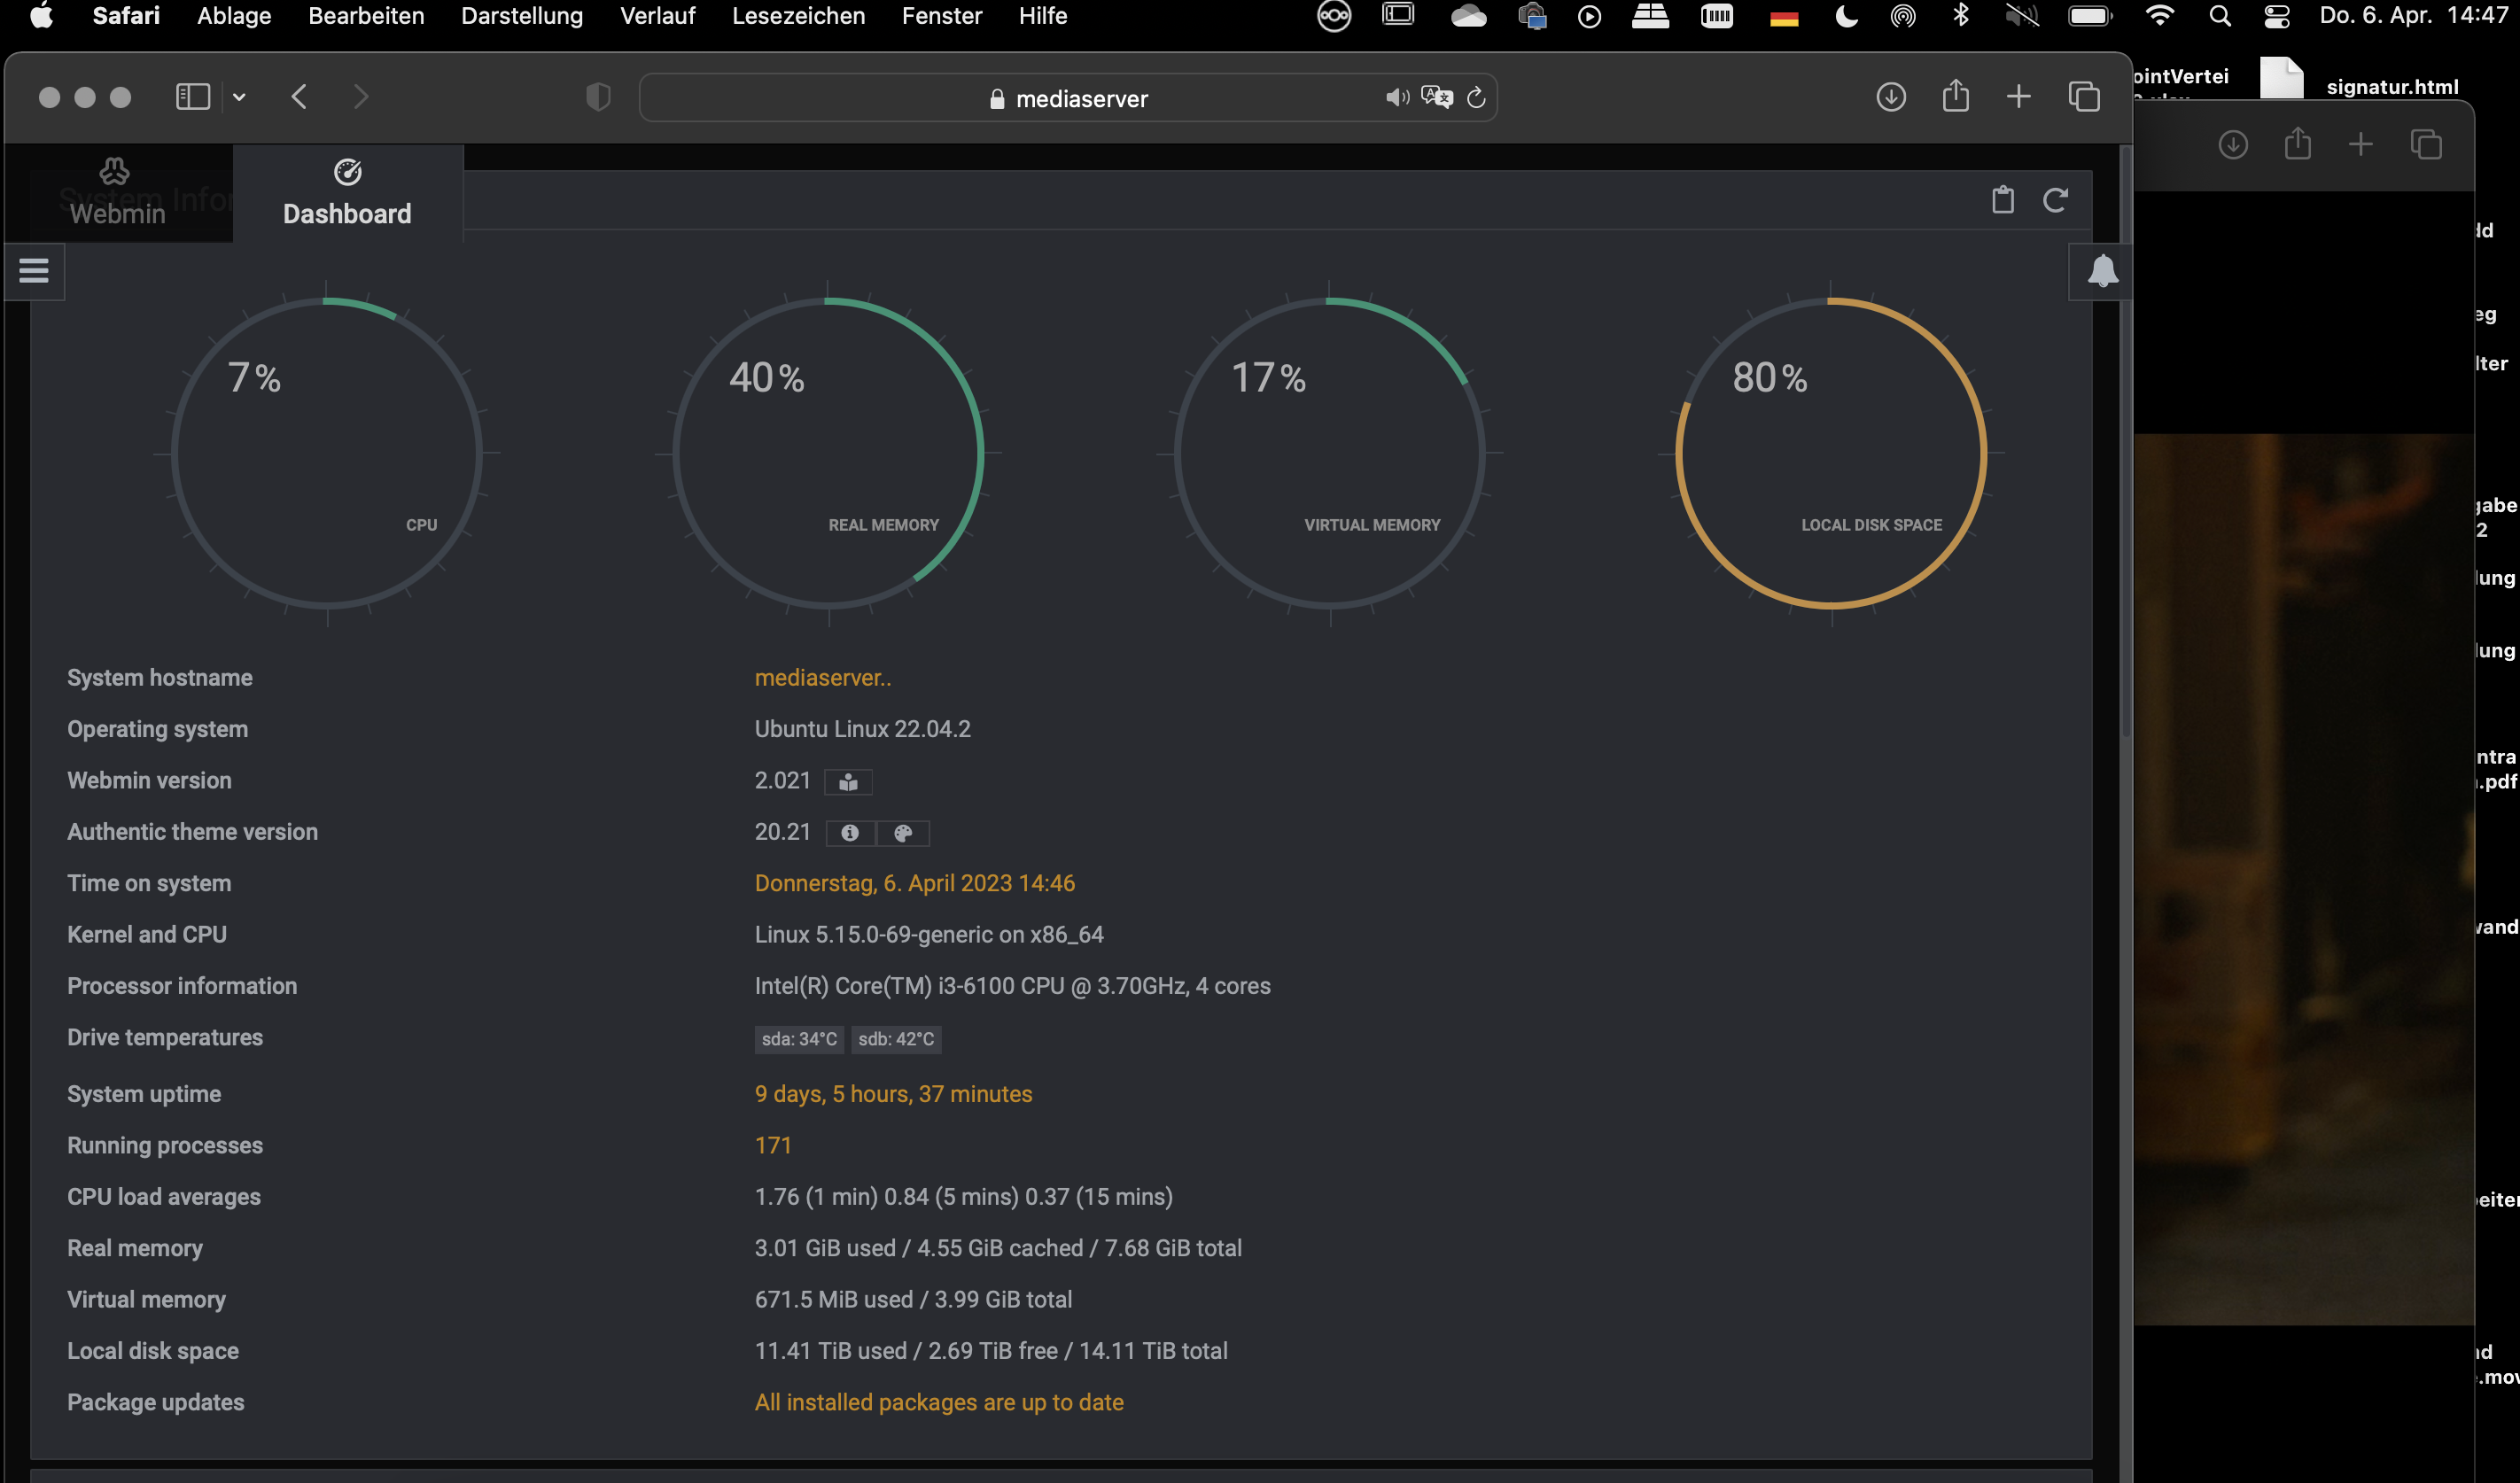Toggle dark mode via the moon menu bar icon

click(1846, 16)
